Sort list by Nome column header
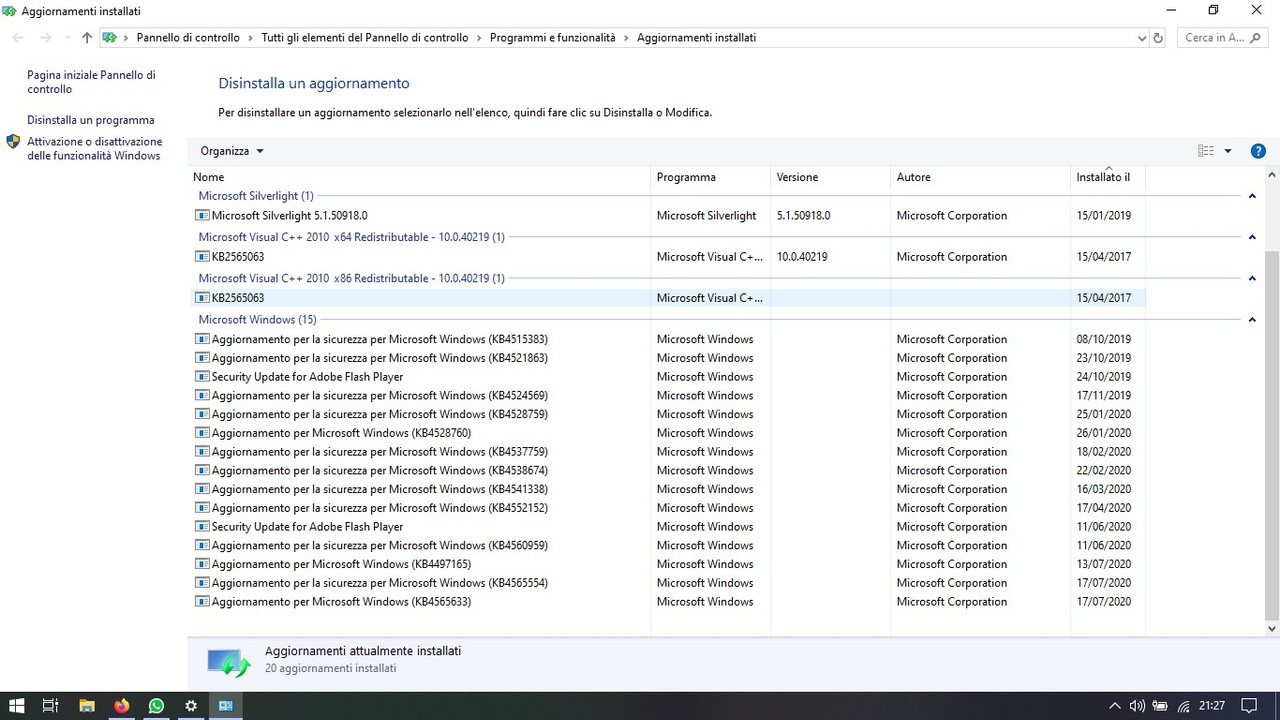This screenshot has width=1280, height=720. [x=419, y=177]
